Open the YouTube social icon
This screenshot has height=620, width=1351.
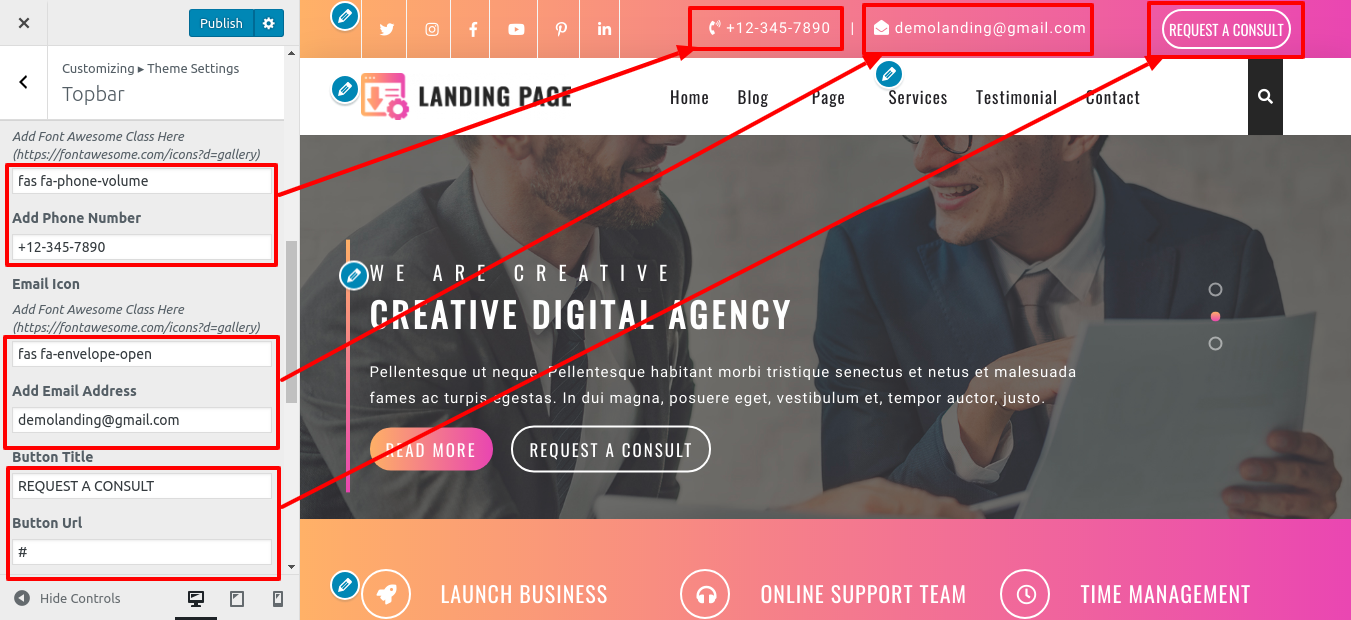(516, 29)
